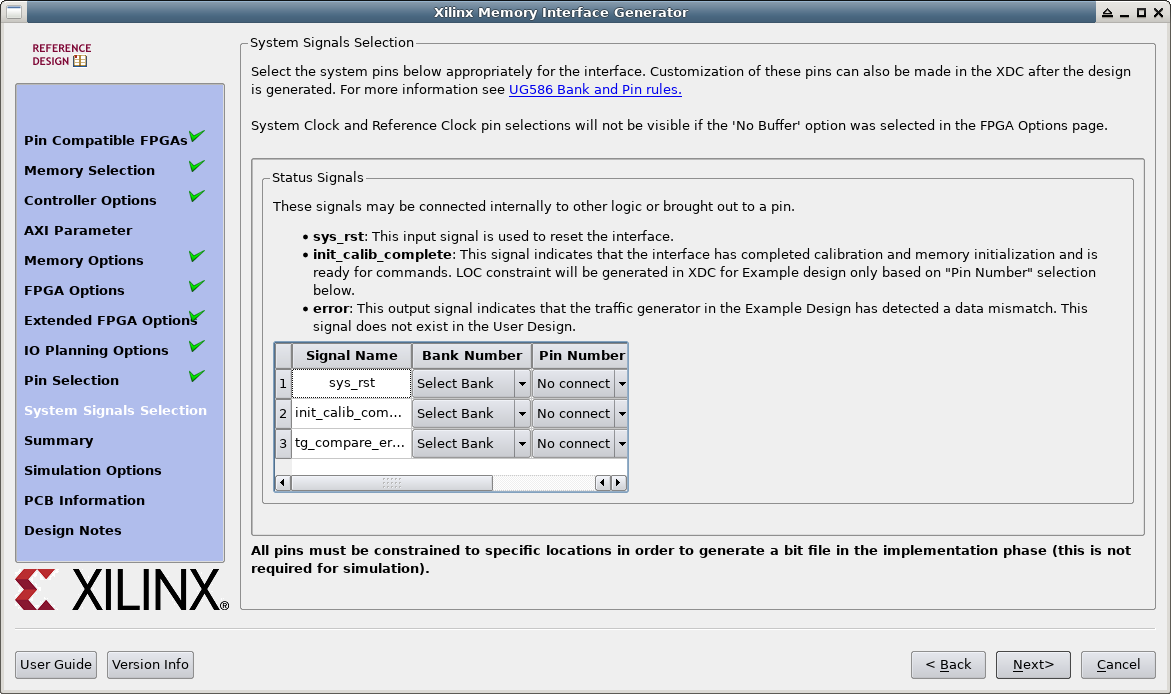Screen dimensions: 1171x694
Task: Go to the AXI Parameter step
Action: [78, 231]
